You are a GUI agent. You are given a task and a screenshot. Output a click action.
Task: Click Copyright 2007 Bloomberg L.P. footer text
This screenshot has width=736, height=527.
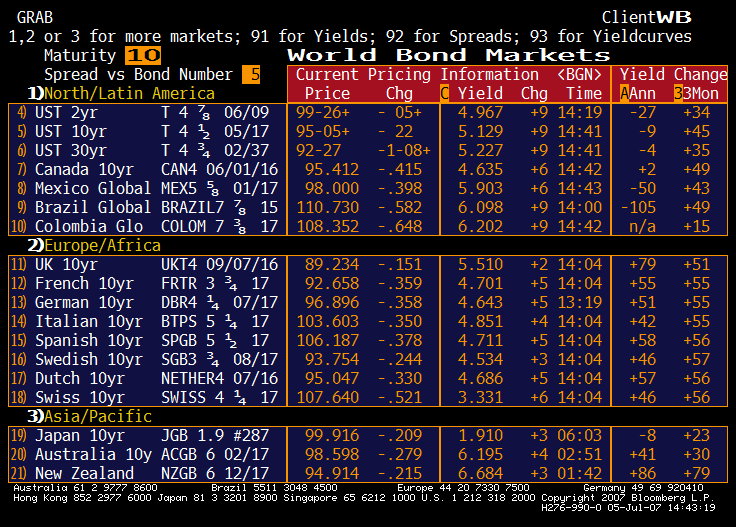click(x=628, y=497)
